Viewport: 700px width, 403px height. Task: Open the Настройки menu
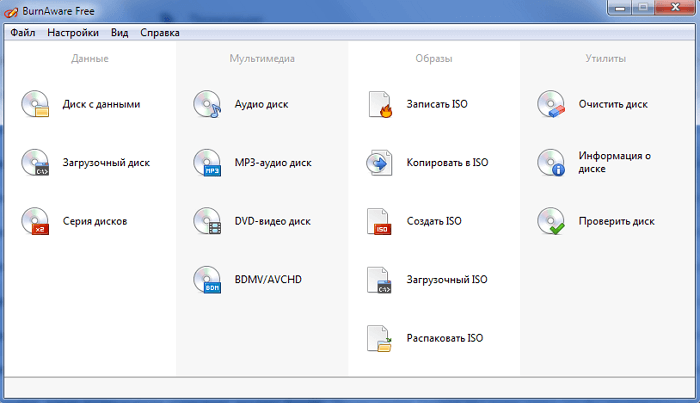(x=72, y=32)
